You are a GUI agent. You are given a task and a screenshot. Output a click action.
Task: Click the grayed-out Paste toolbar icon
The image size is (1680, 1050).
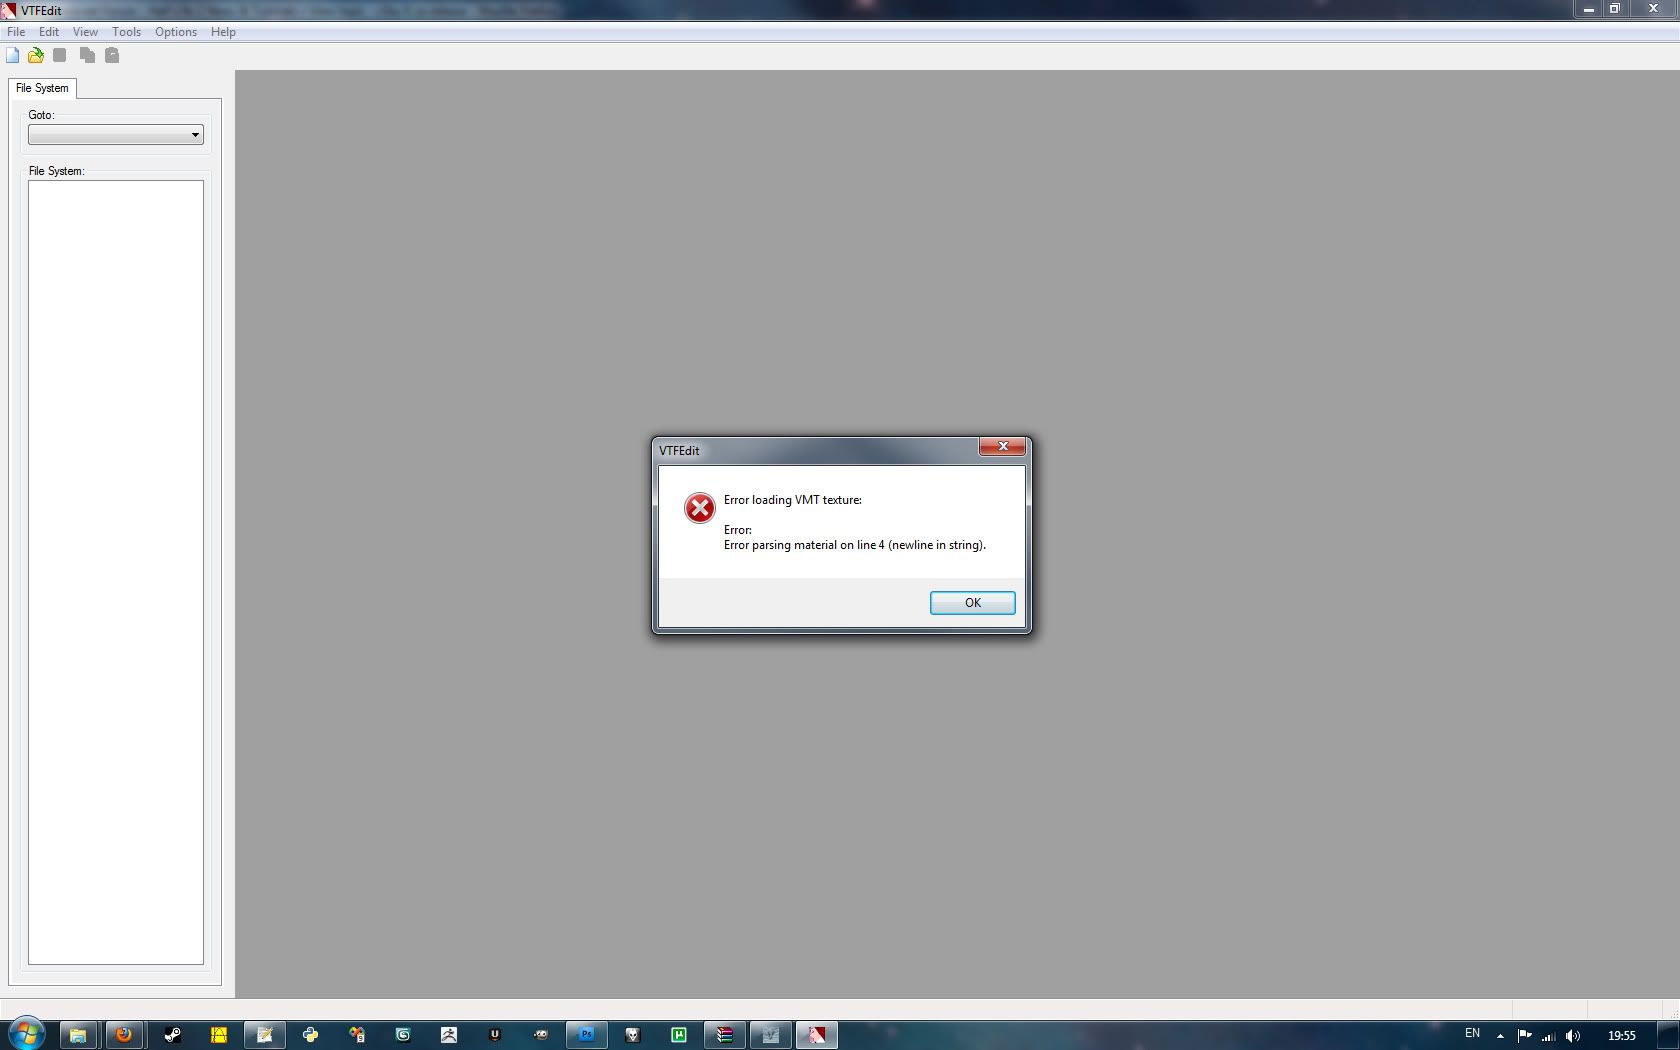(x=112, y=56)
